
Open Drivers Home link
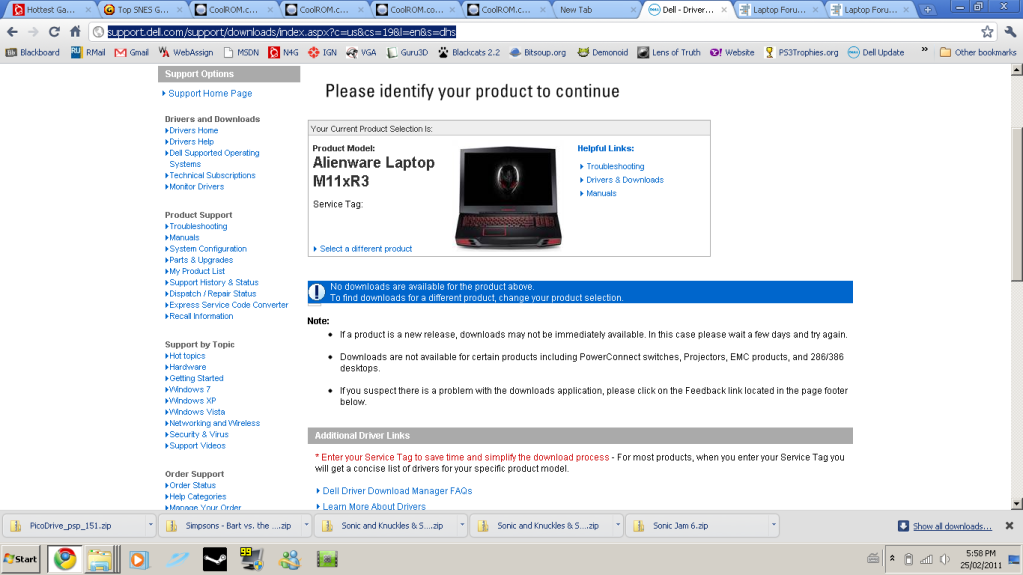point(194,131)
